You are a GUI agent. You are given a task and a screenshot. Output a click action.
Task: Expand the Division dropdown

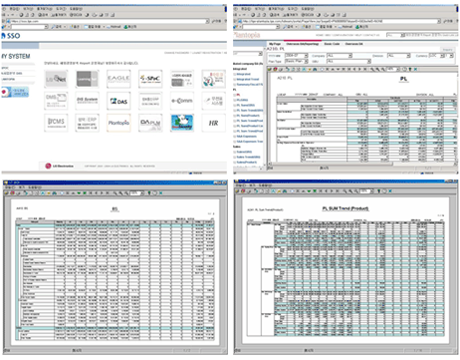point(399,56)
